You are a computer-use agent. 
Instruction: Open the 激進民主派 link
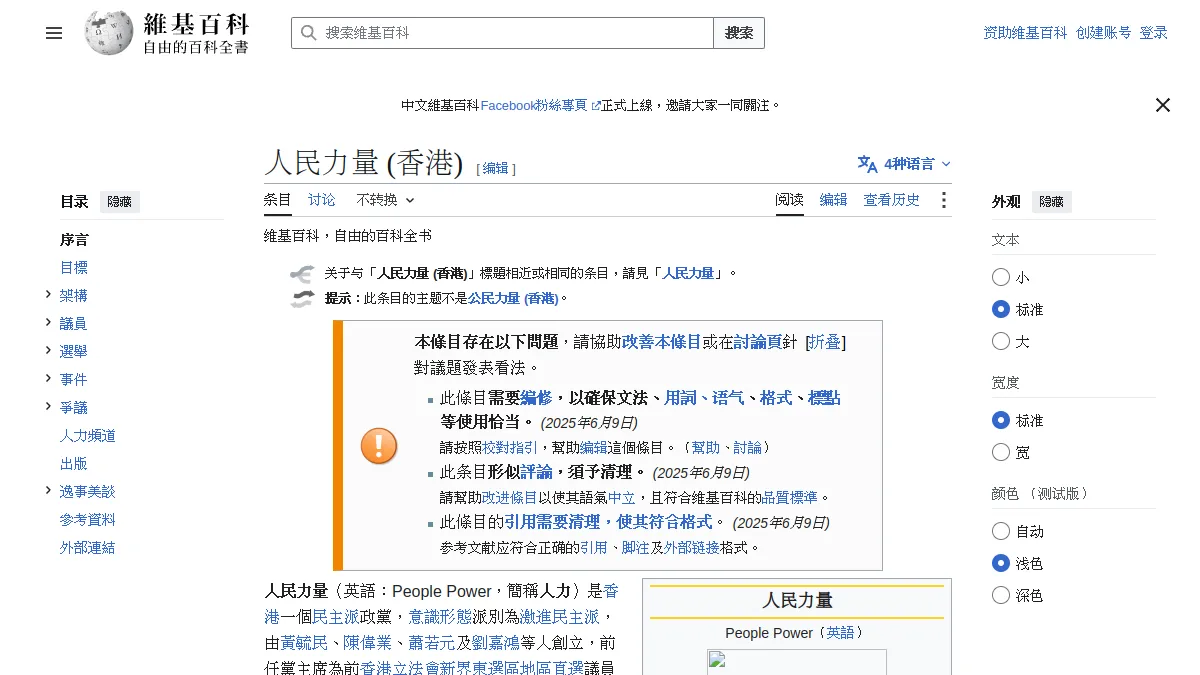[559, 617]
